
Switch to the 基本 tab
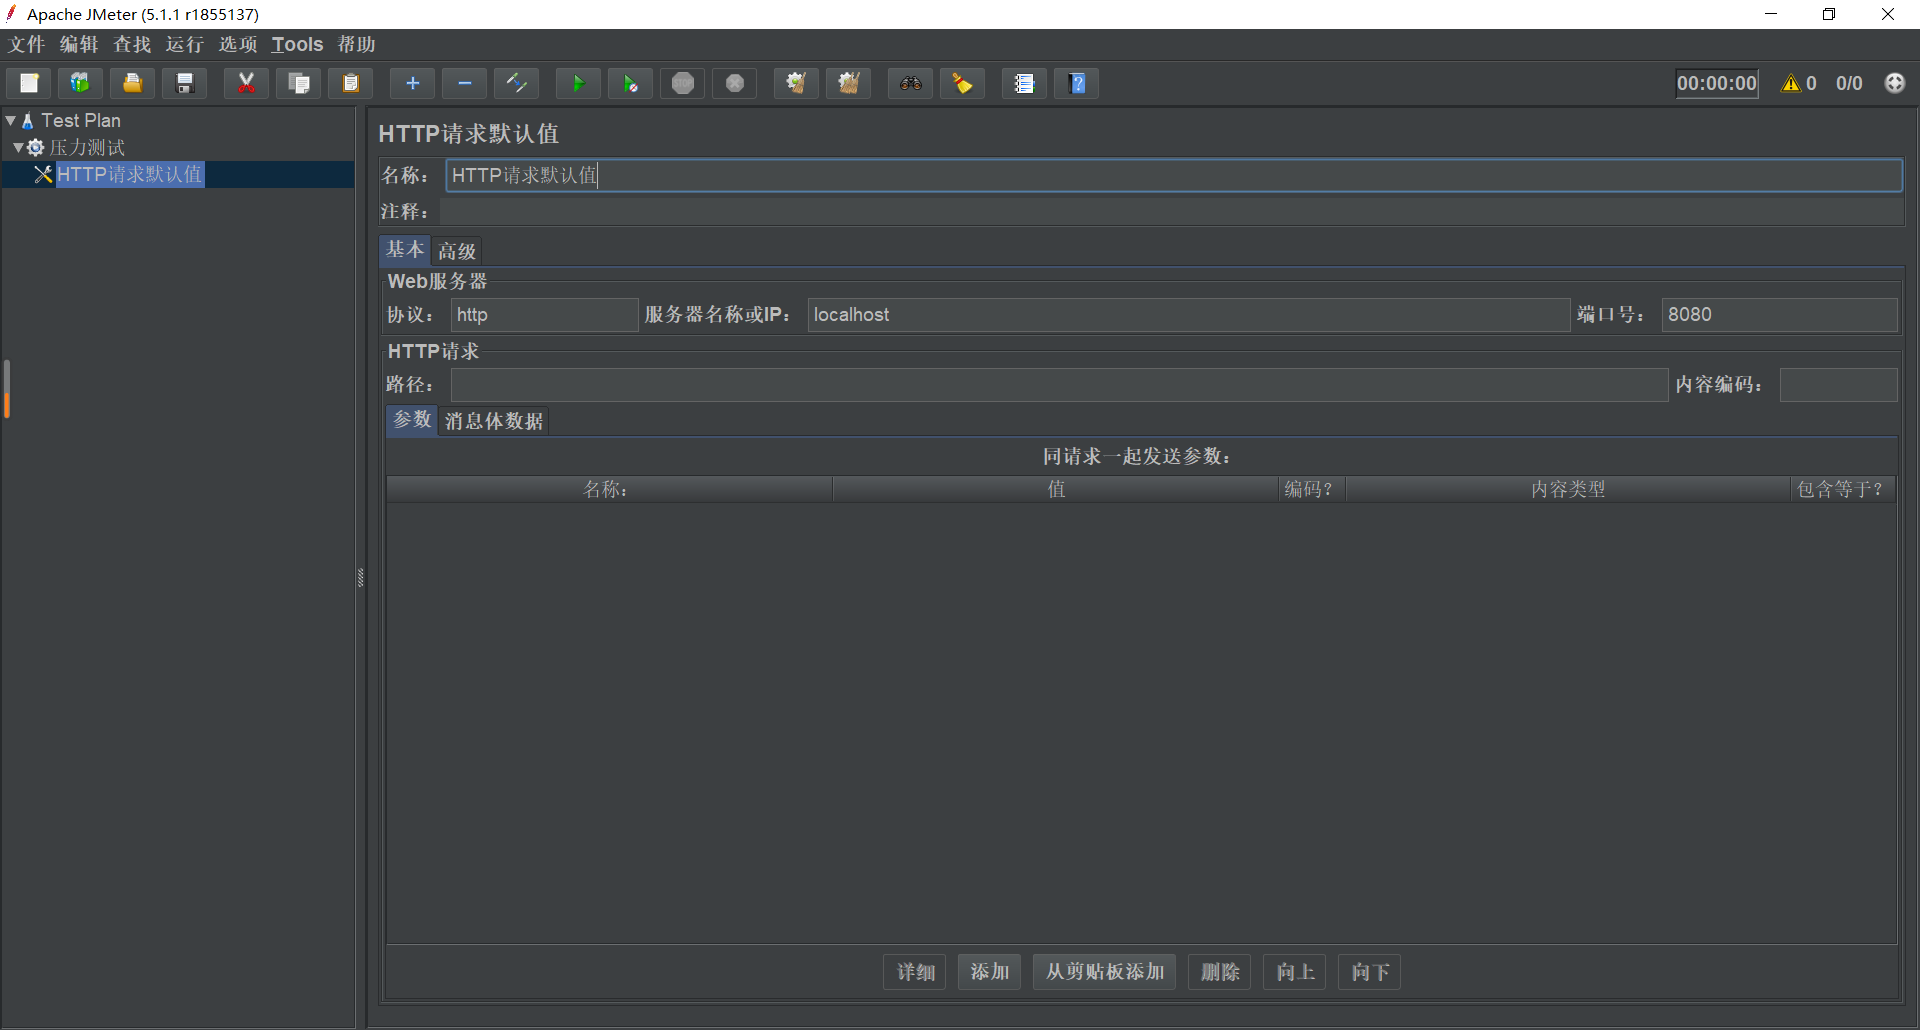[405, 250]
